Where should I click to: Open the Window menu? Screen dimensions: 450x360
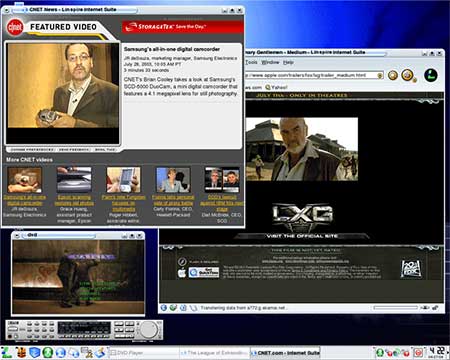tap(270, 62)
